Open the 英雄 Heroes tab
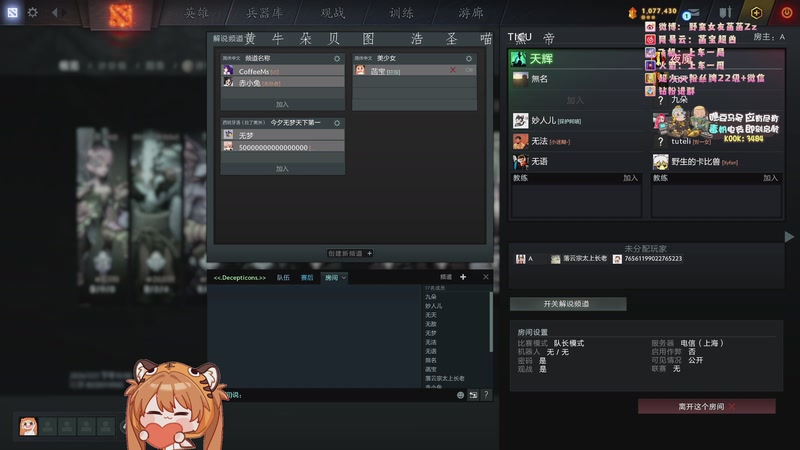Image resolution: width=800 pixels, height=450 pixels. click(x=196, y=13)
